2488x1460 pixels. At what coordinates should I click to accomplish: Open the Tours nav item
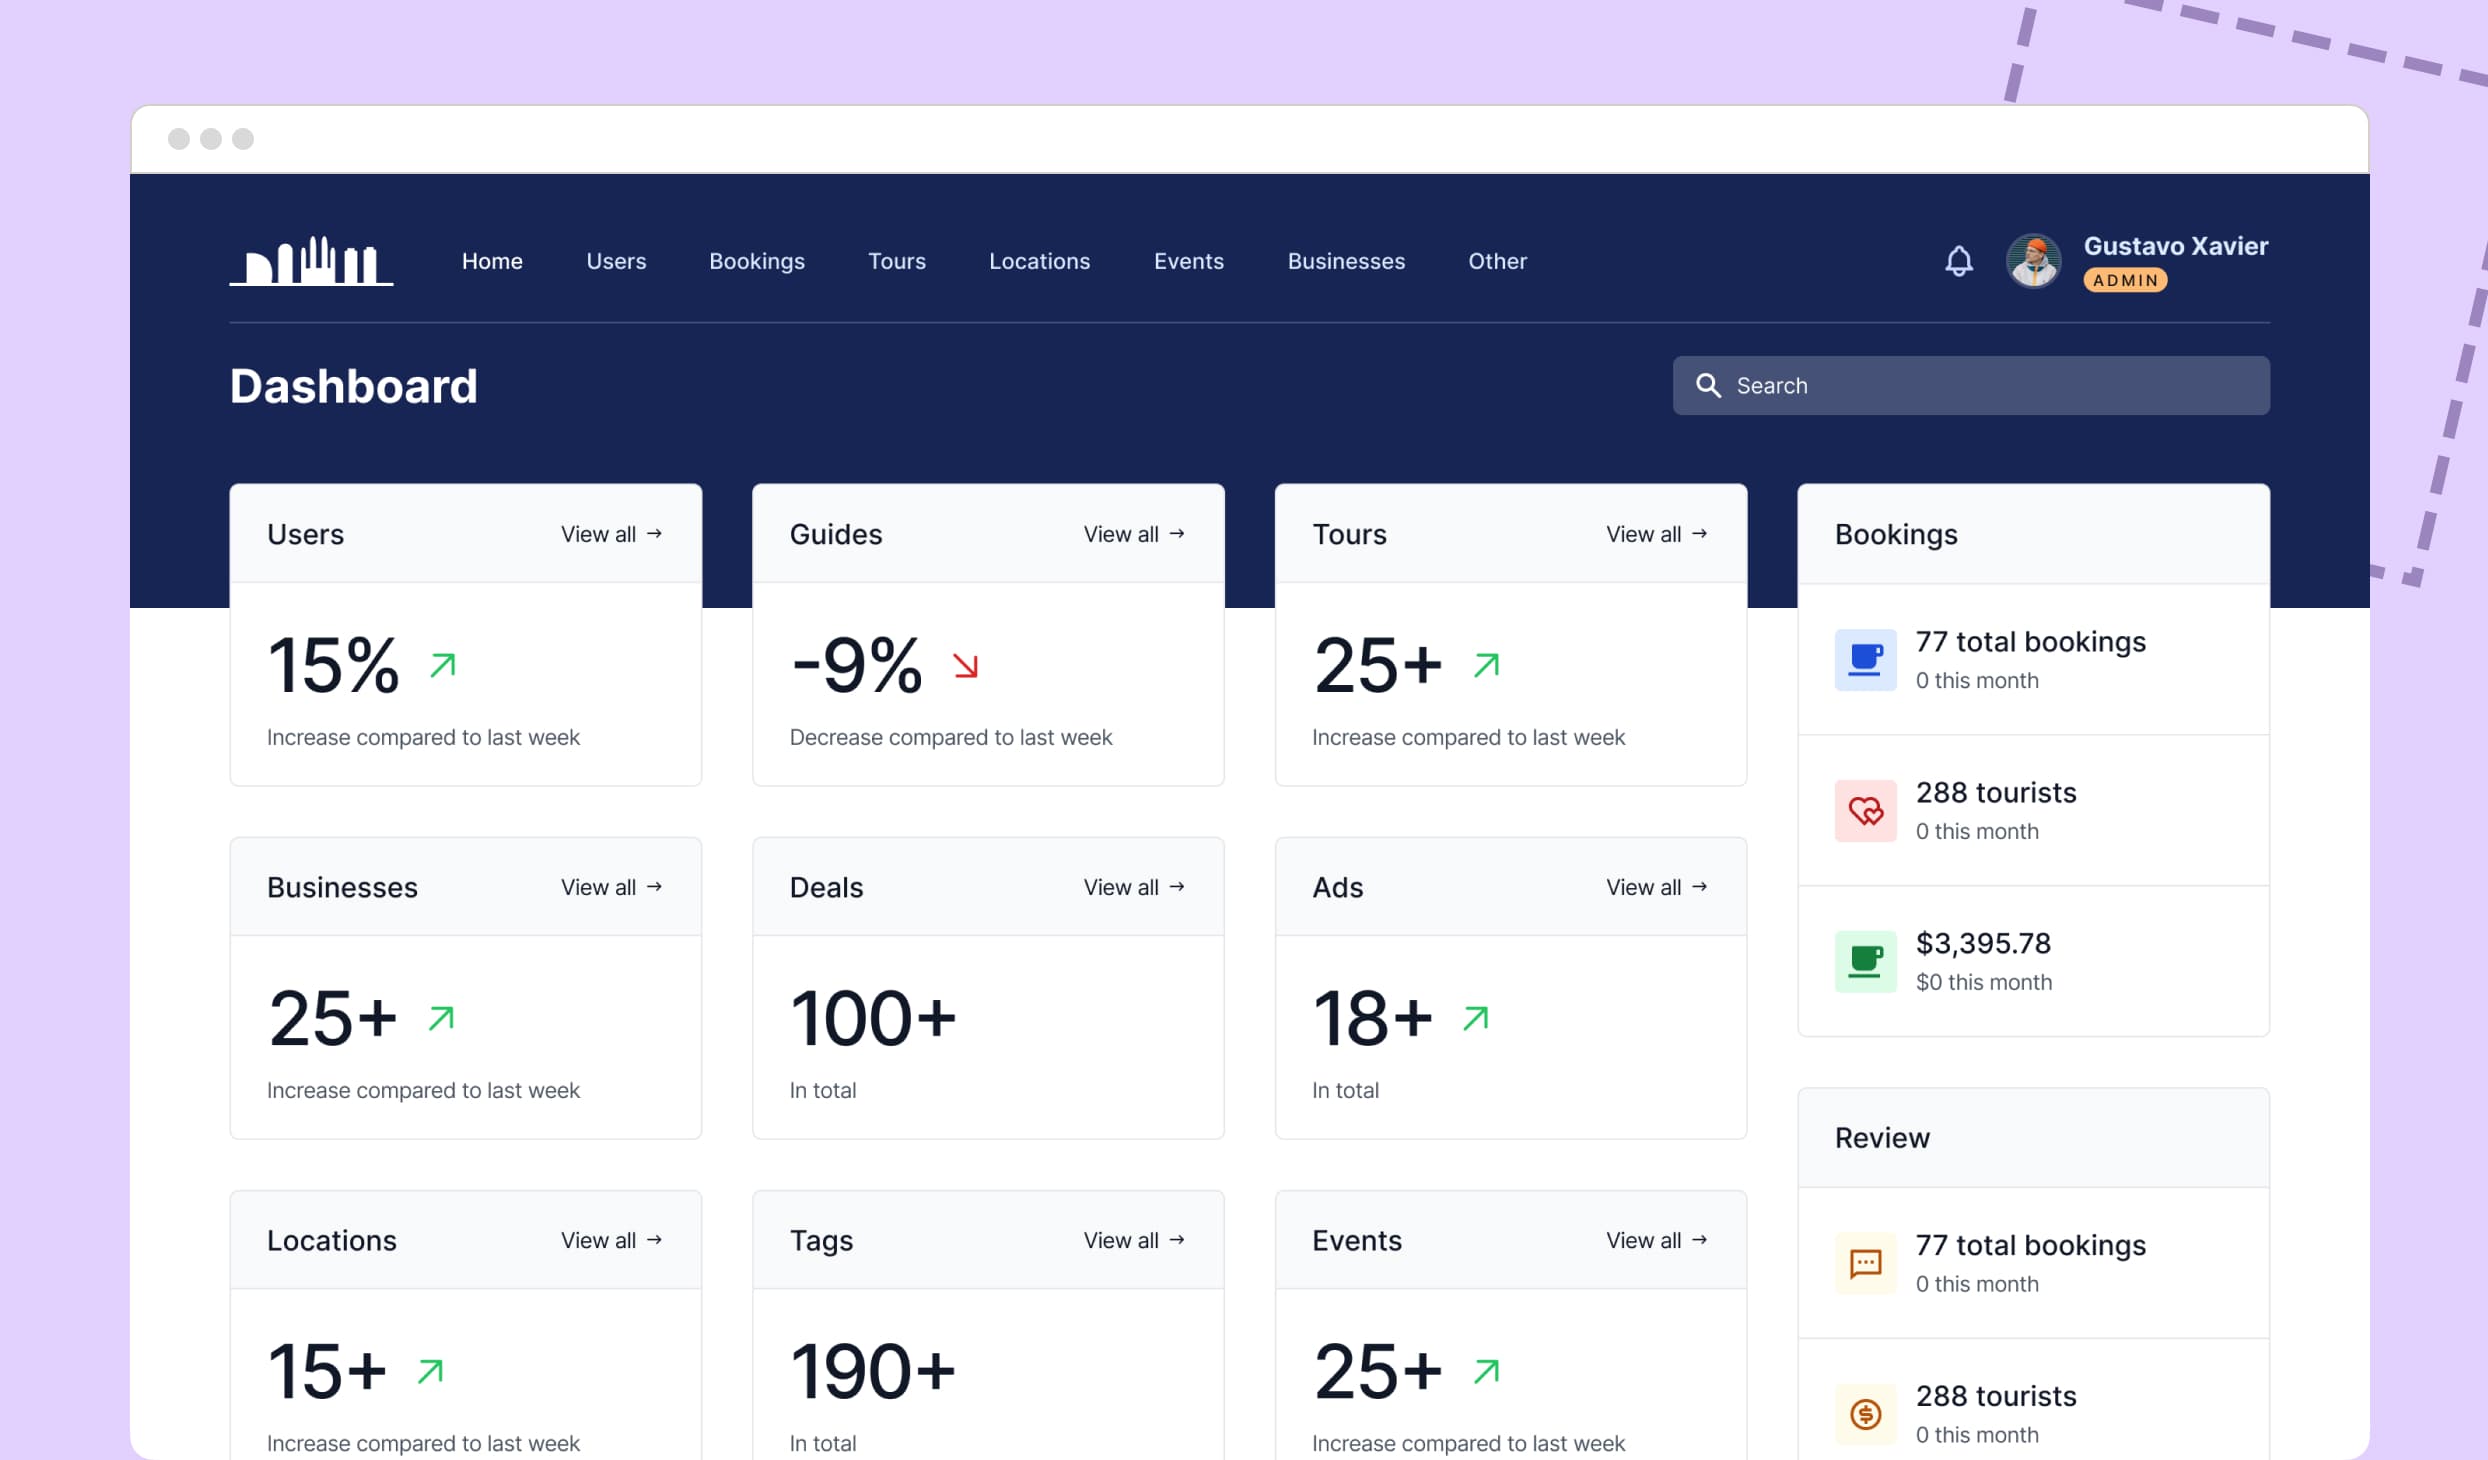[897, 261]
